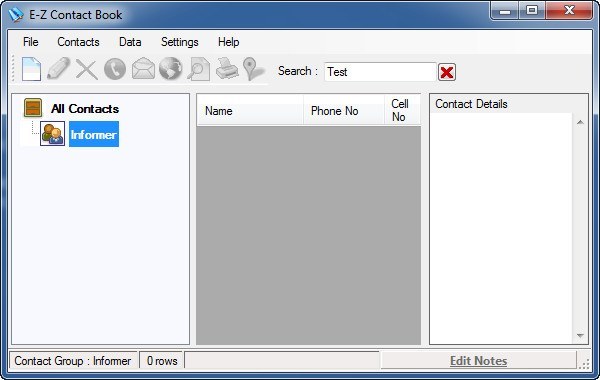Click the New Contact page icon
The image size is (600, 380).
click(x=31, y=69)
